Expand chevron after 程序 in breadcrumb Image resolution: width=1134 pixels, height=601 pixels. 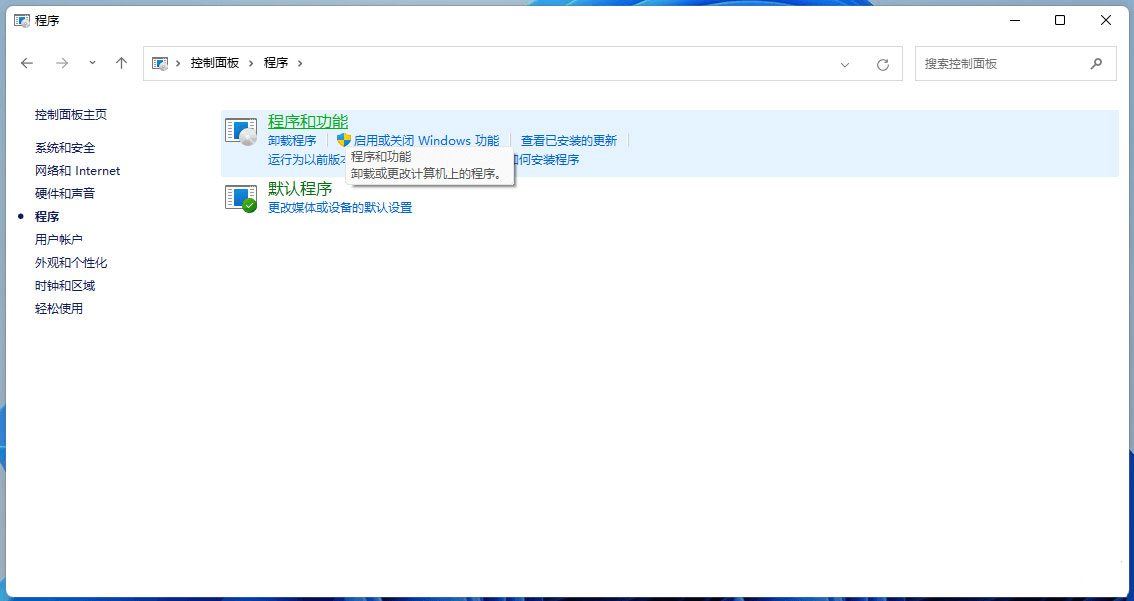pos(299,63)
